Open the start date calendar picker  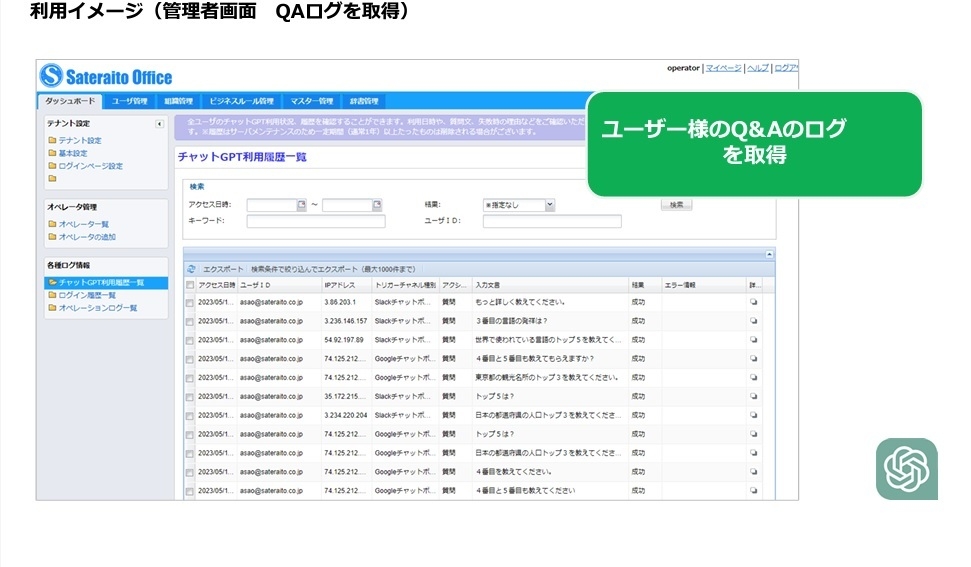pos(301,205)
